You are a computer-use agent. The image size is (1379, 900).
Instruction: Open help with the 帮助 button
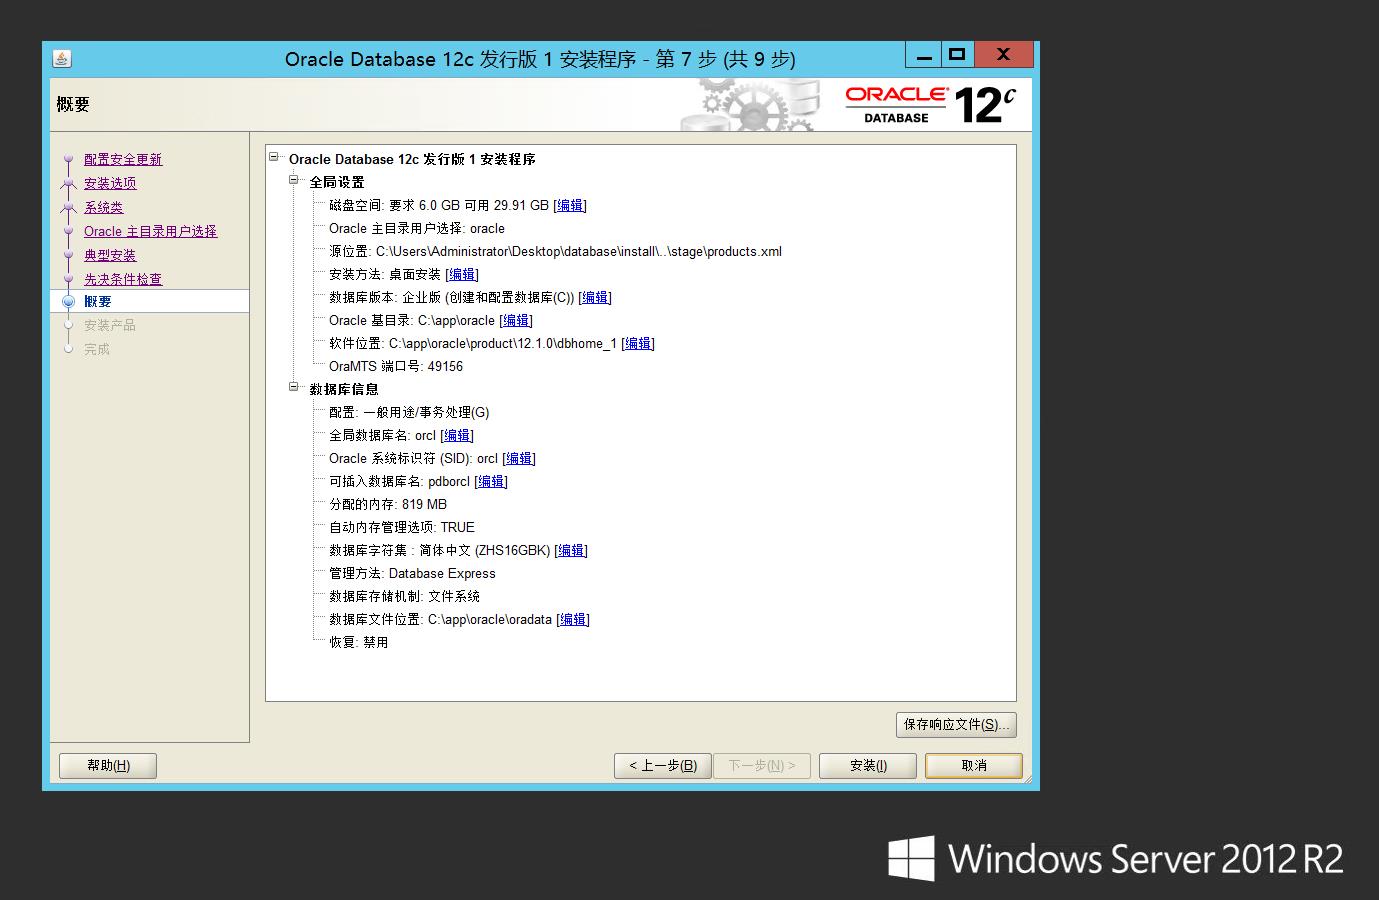[x=108, y=765]
